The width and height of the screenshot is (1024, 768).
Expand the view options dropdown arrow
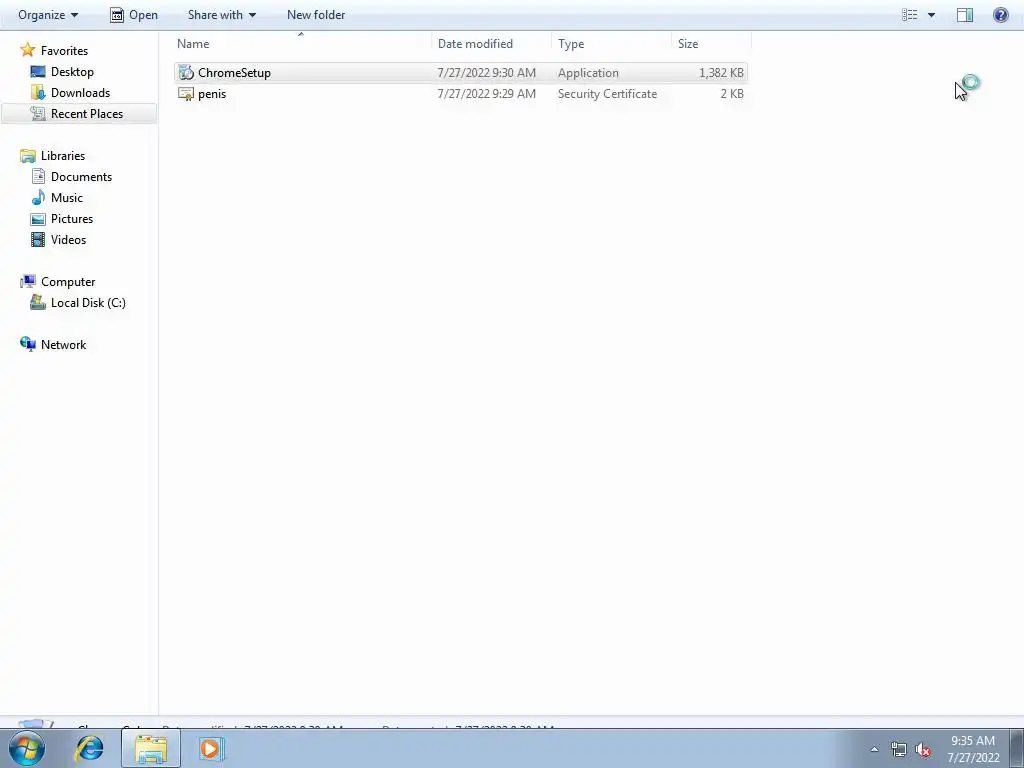931,14
